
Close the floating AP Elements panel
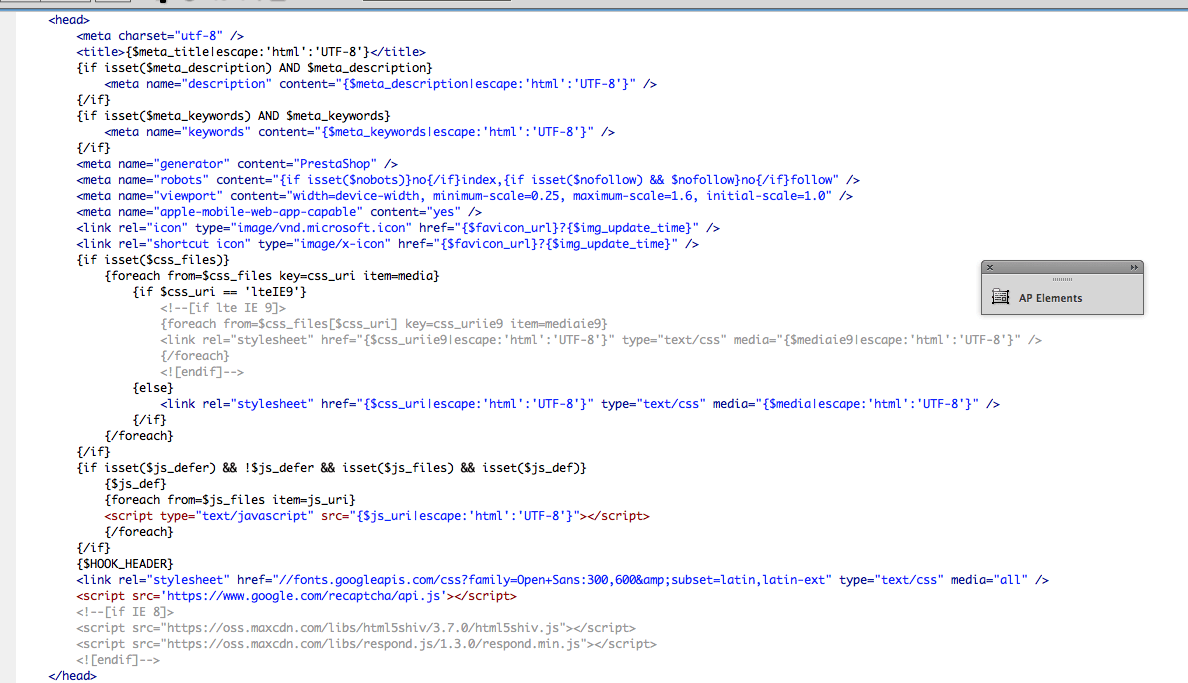click(990, 268)
